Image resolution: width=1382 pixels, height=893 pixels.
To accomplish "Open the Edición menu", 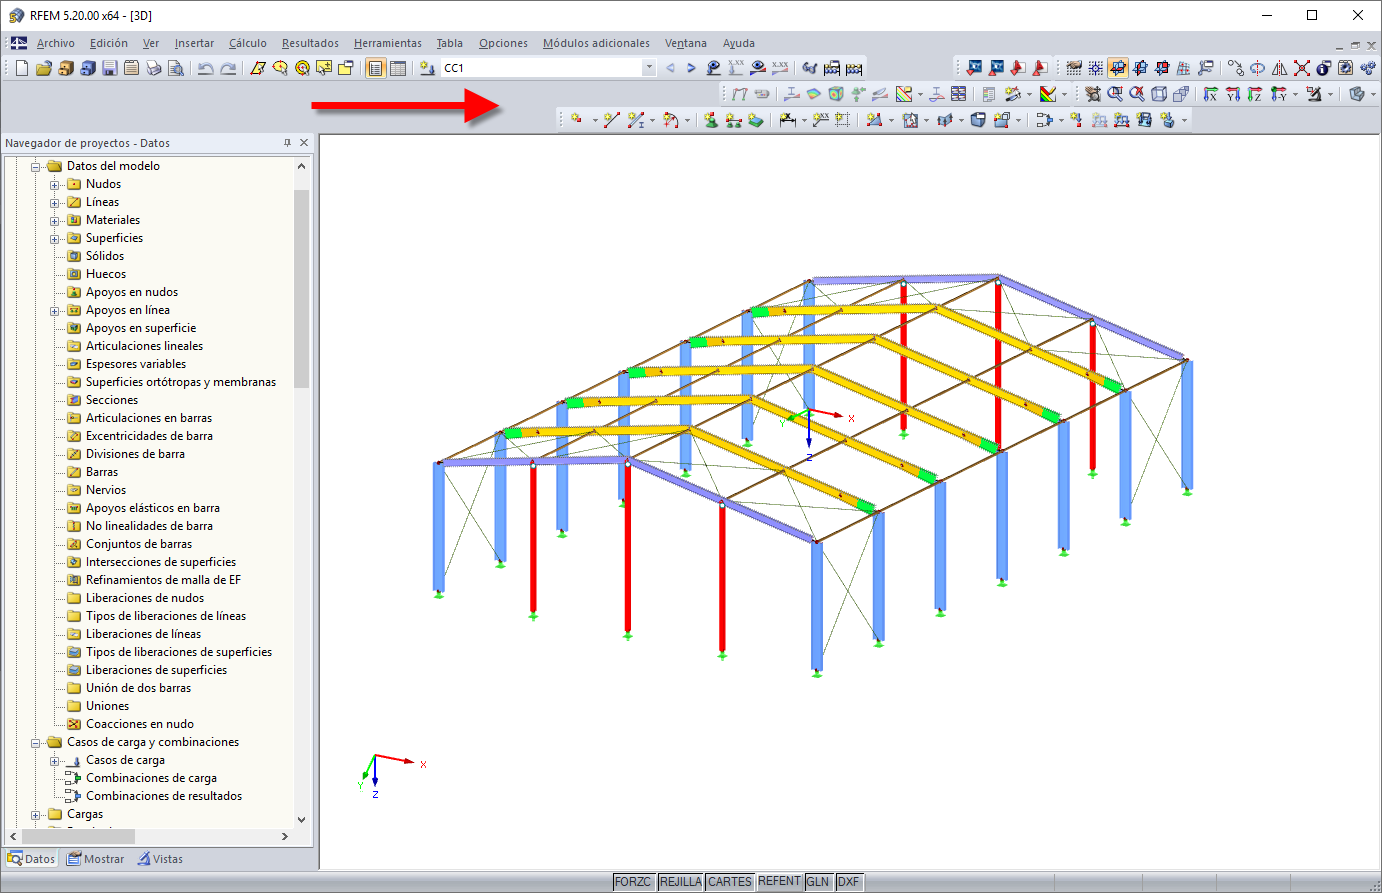I will point(109,43).
